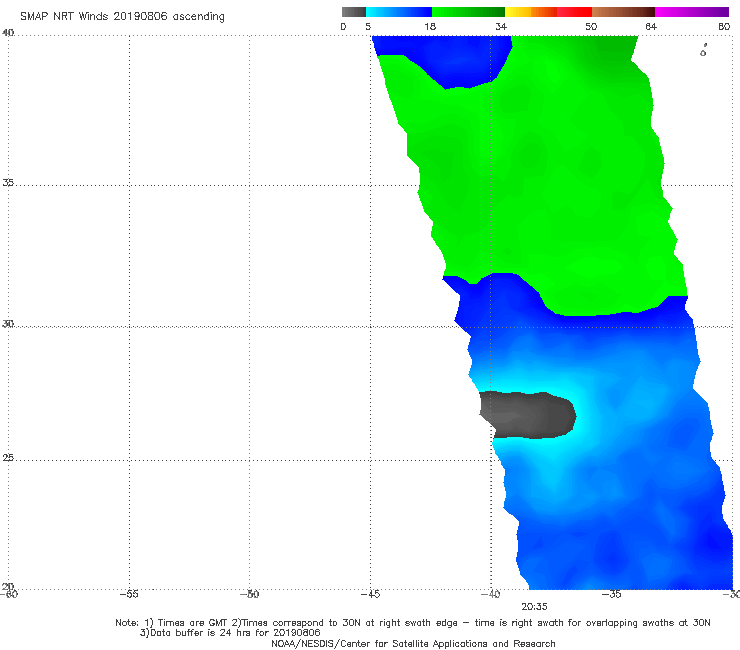Click the yellow-orange segment of the color bar
Viewport: 740px width, 650px height.
[531, 12]
